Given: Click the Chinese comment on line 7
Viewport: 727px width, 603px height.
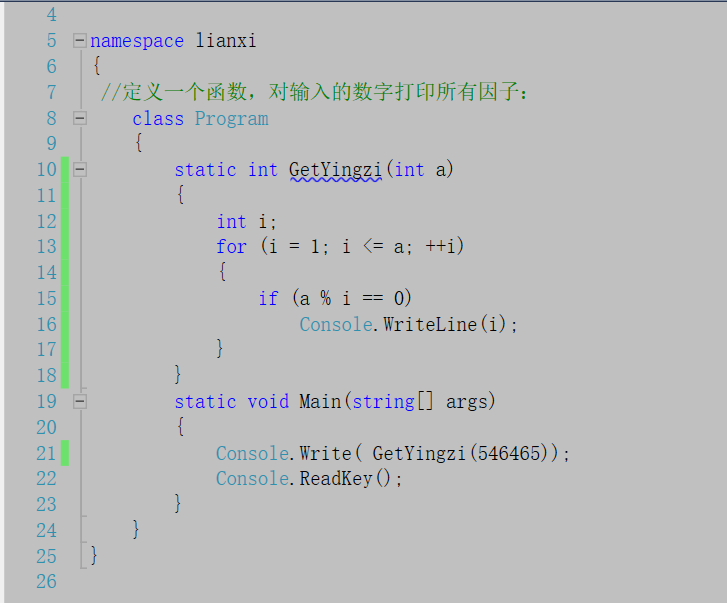Looking at the screenshot, I should [x=314, y=91].
